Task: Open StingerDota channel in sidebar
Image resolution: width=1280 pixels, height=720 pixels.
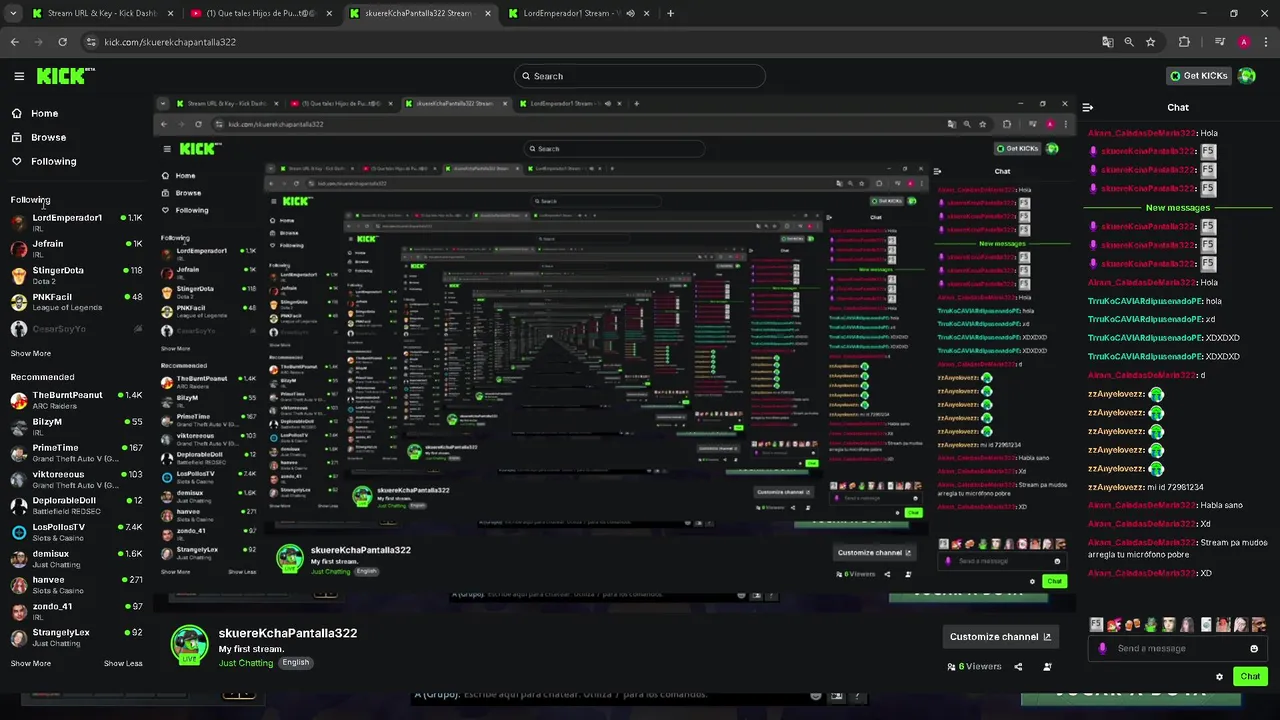Action: tap(75, 275)
